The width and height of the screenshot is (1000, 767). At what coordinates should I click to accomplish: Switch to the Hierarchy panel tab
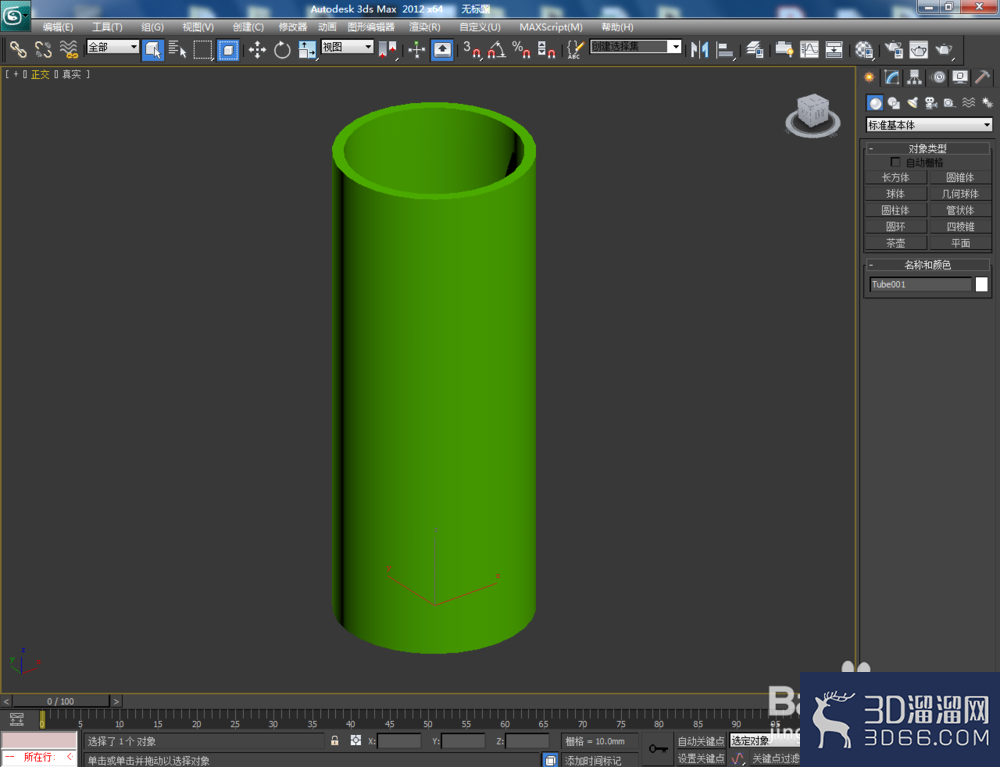coord(915,78)
